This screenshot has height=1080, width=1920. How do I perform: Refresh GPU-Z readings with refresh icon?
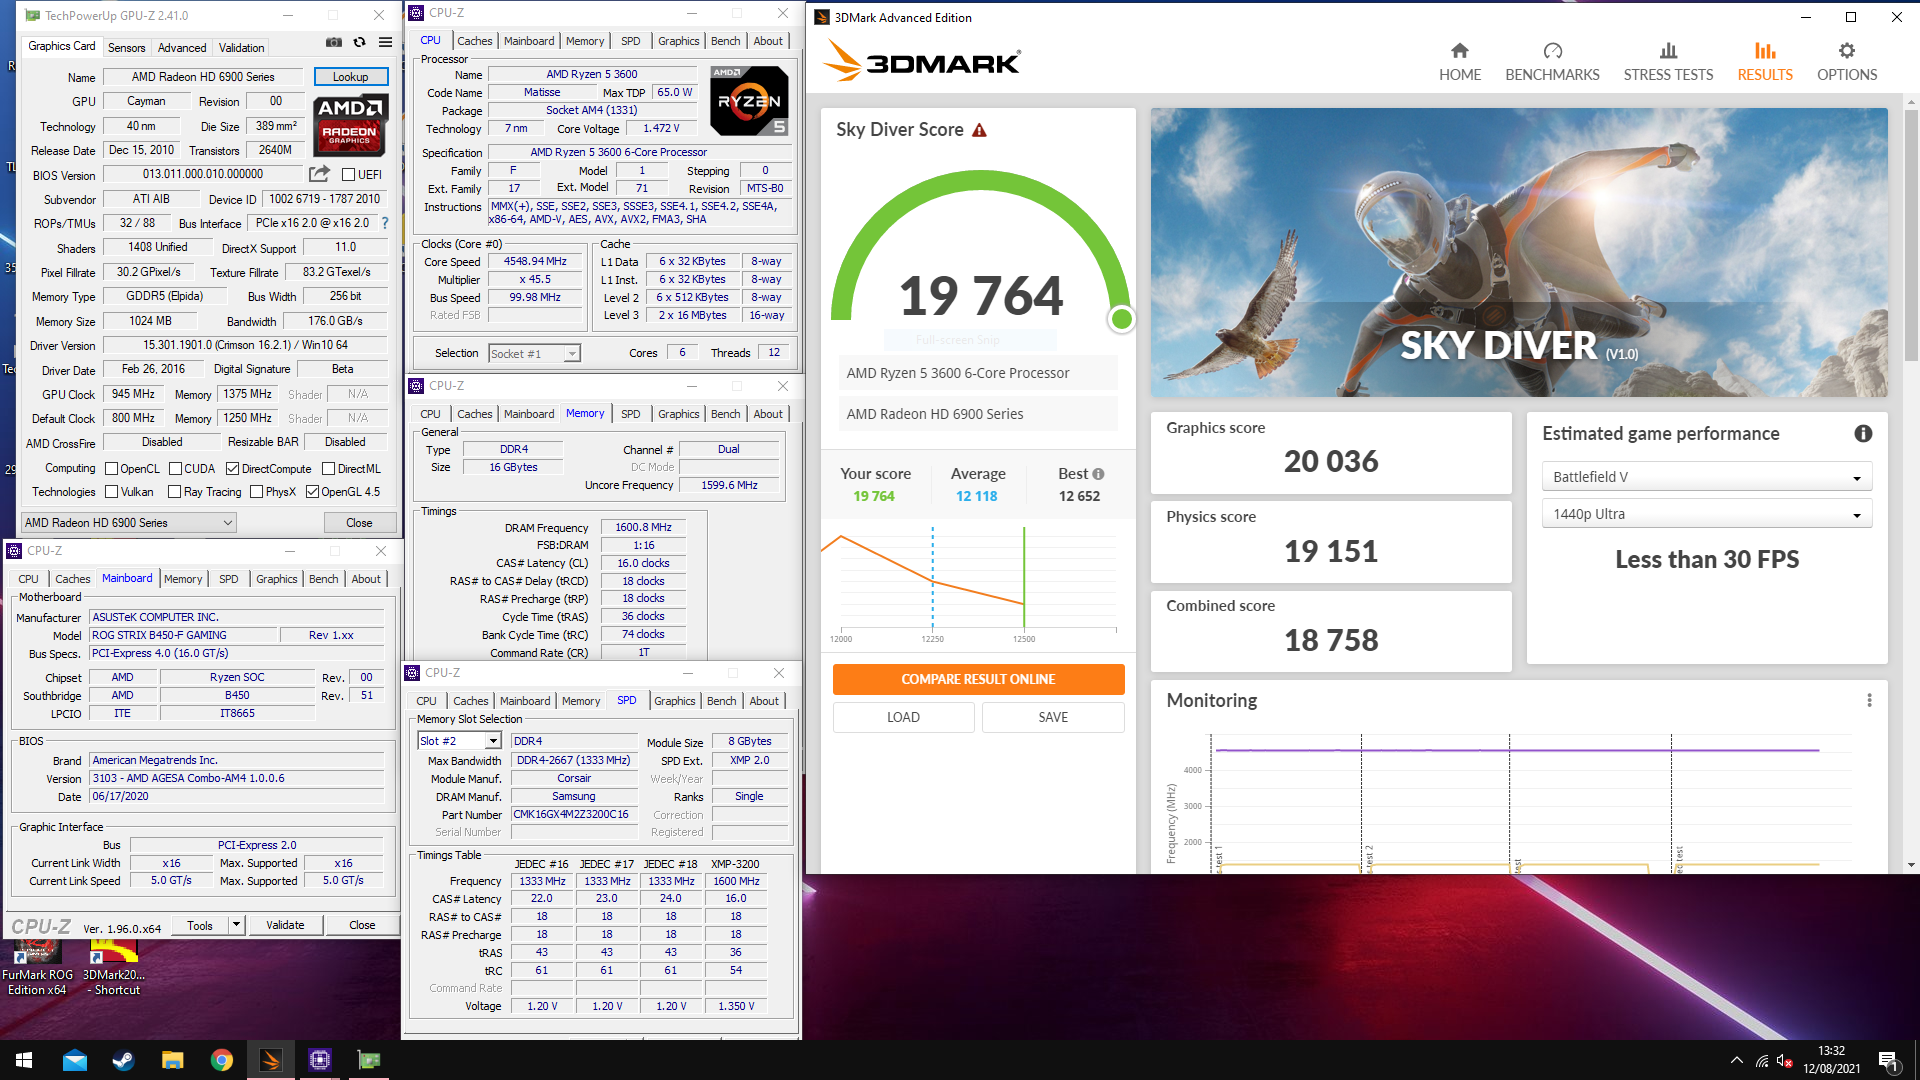point(359,43)
